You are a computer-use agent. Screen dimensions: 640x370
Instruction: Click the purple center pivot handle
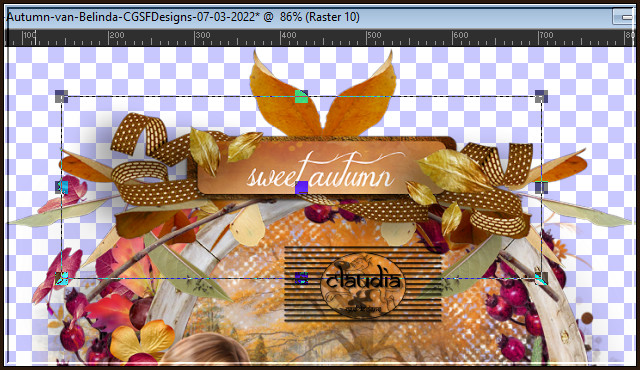point(301,188)
